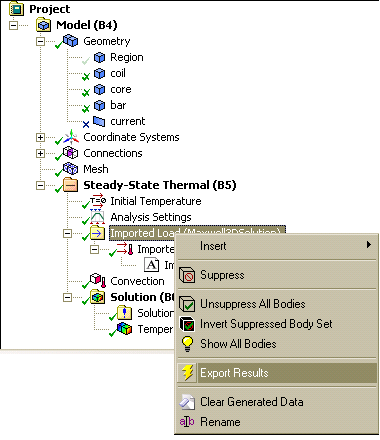The image size is (380, 440).
Task: Choose Suppress from the context menu
Action: (x=276, y=275)
